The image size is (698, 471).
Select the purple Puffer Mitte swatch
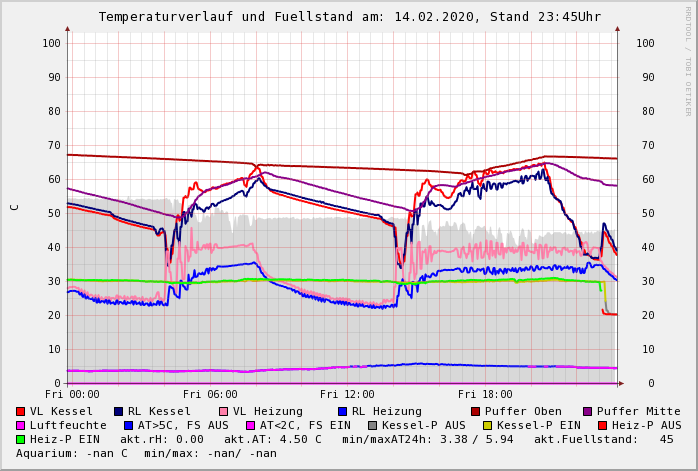(586, 411)
